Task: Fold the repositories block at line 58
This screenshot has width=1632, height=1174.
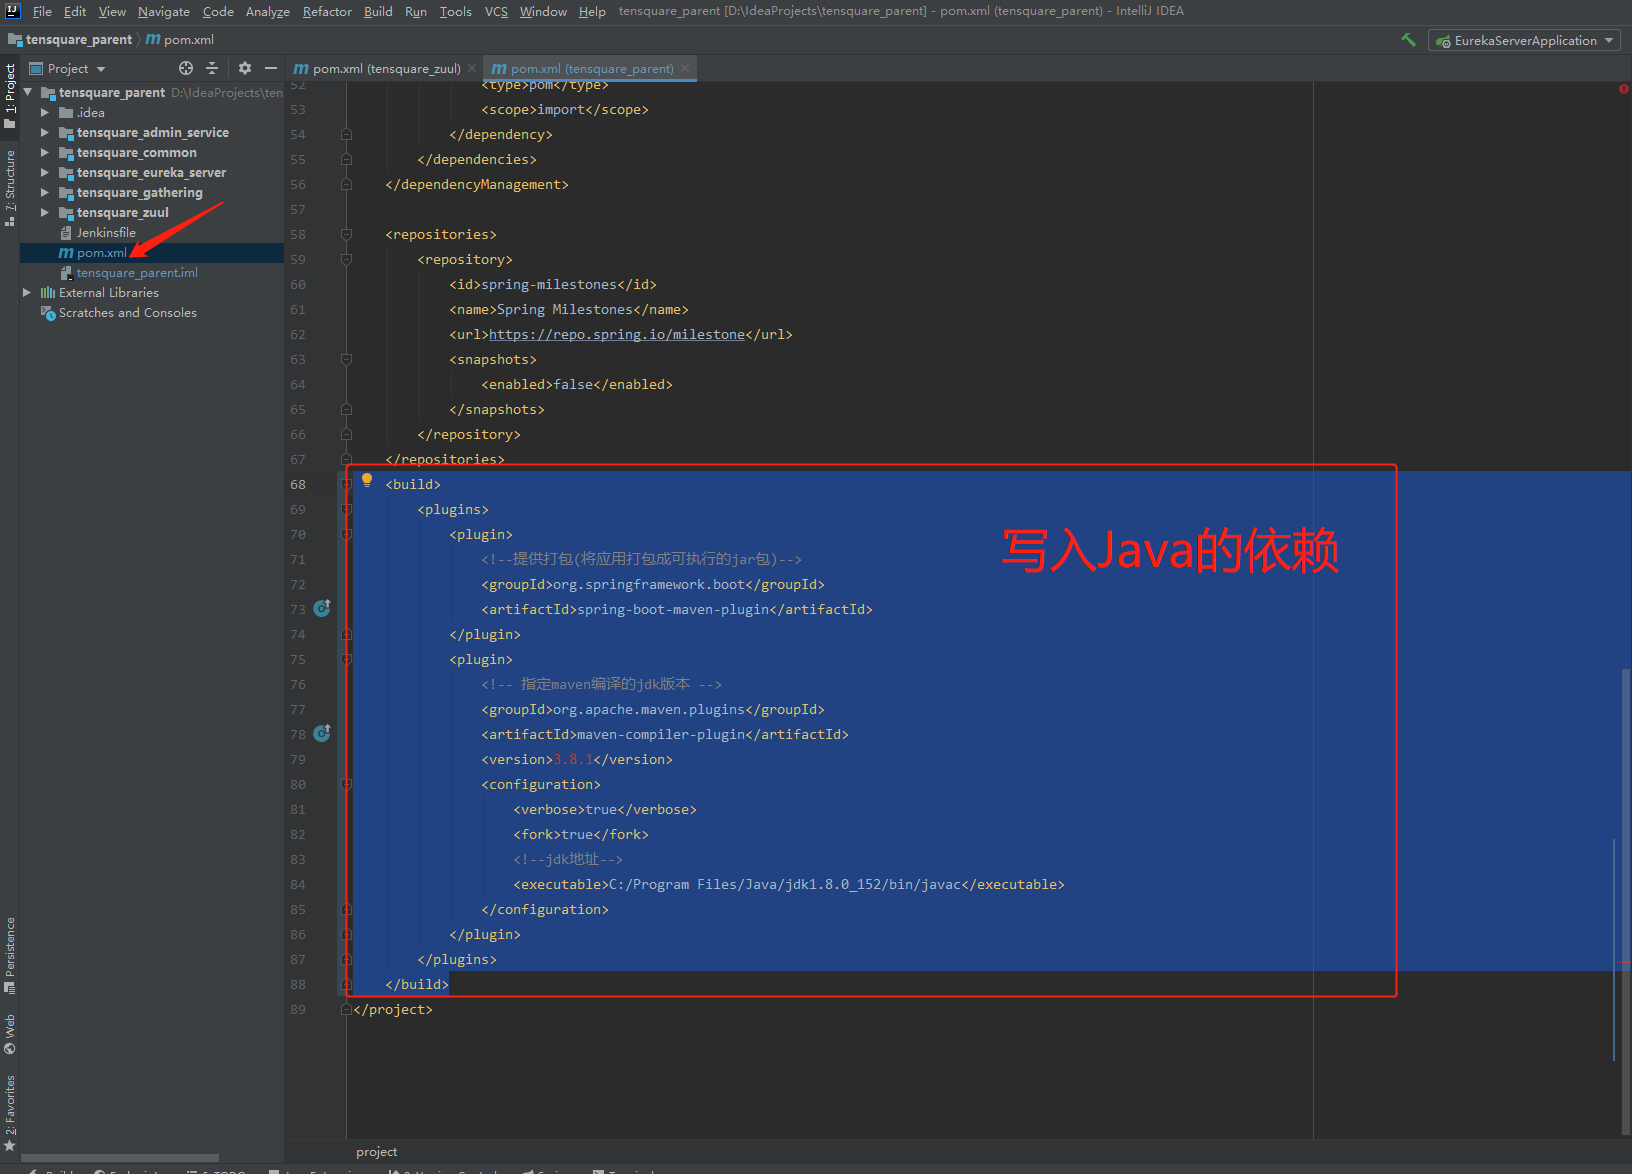Action: (346, 234)
